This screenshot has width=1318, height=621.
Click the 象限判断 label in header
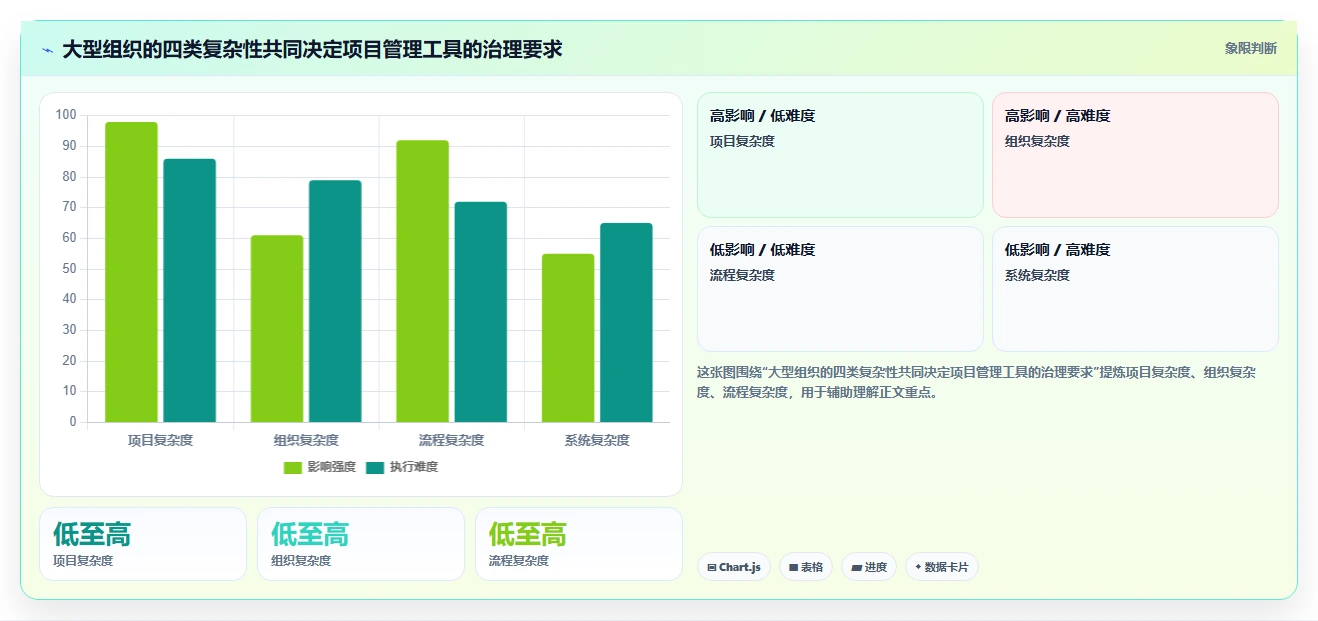1251,48
